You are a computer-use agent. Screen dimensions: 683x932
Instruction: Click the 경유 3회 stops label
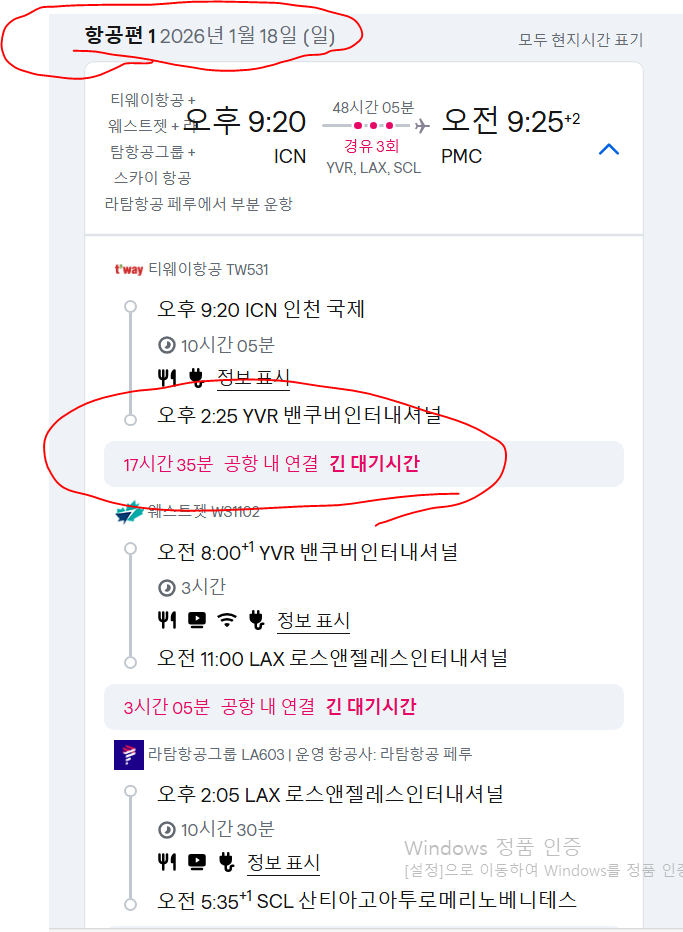pos(372,146)
